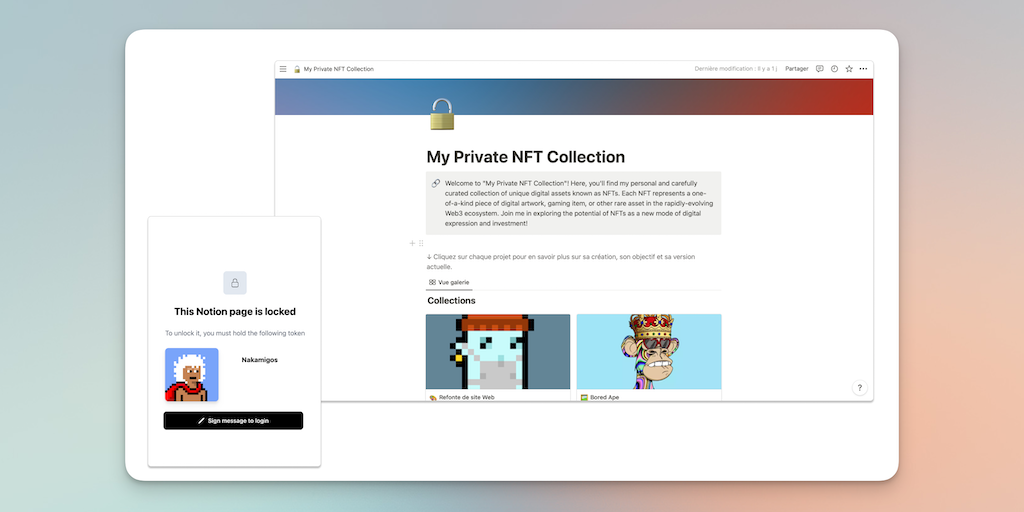Screen dimensions: 1024x512
Task: Click the small lock icon beside page title breadcrumb
Action: click(x=297, y=69)
